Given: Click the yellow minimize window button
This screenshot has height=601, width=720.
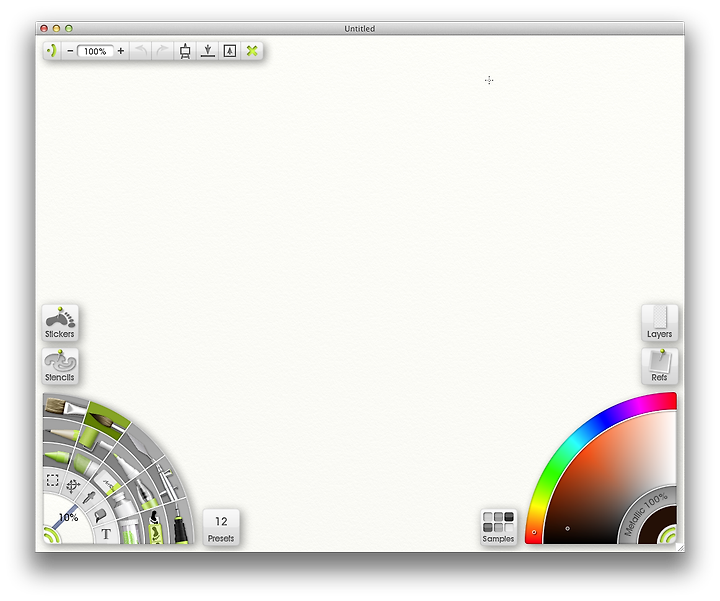Looking at the screenshot, I should click(x=56, y=28).
